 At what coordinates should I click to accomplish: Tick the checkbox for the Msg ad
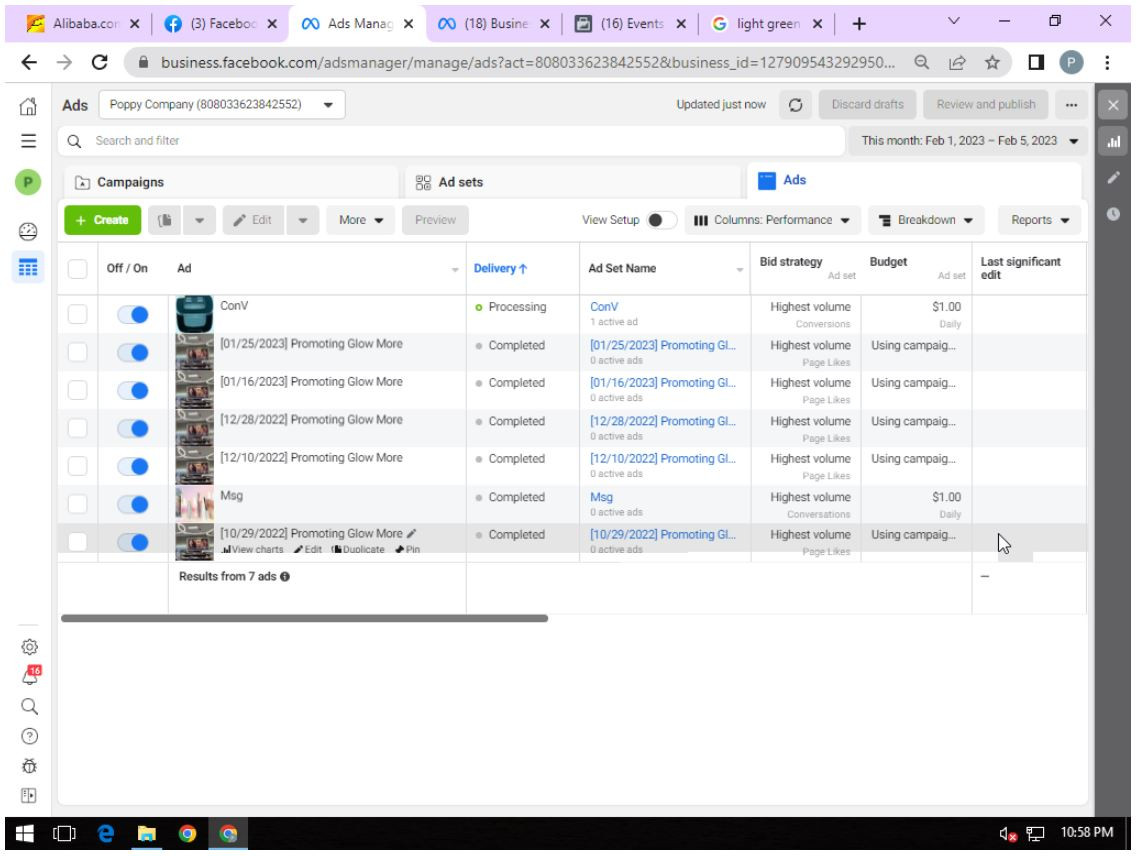click(x=77, y=503)
